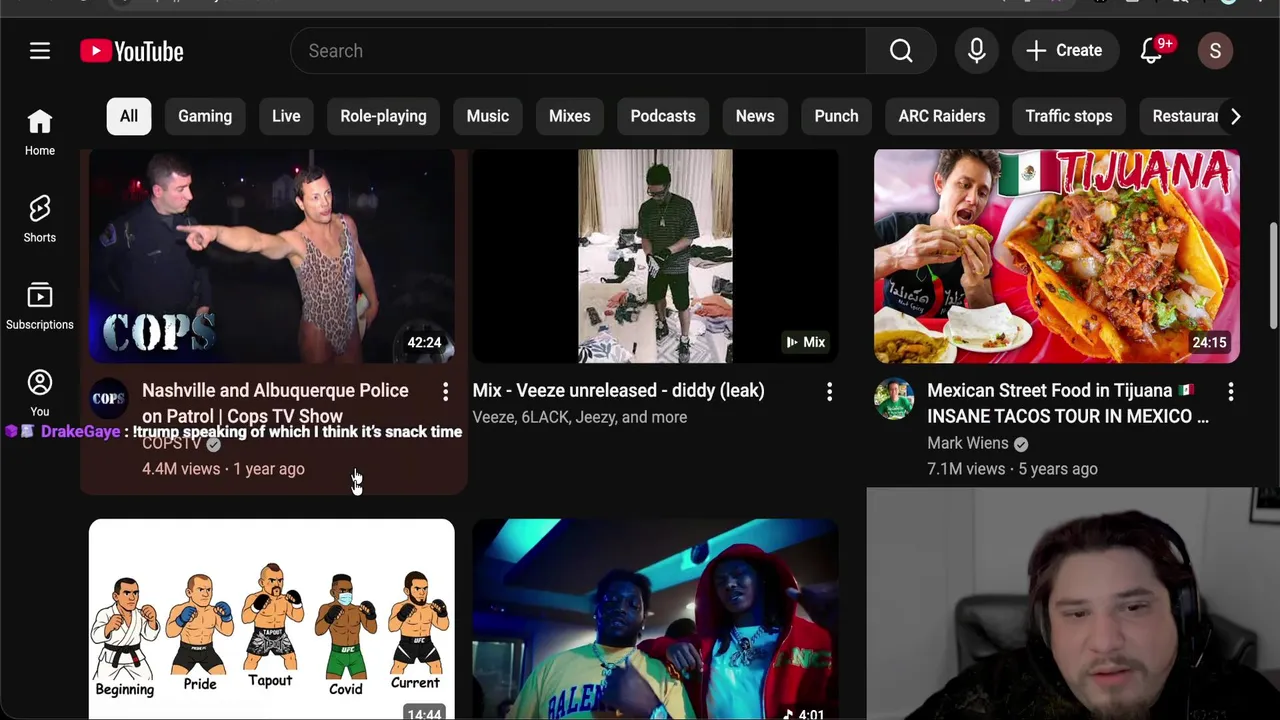Select the Music filter chip
This screenshot has width=1280, height=720.
pos(488,116)
